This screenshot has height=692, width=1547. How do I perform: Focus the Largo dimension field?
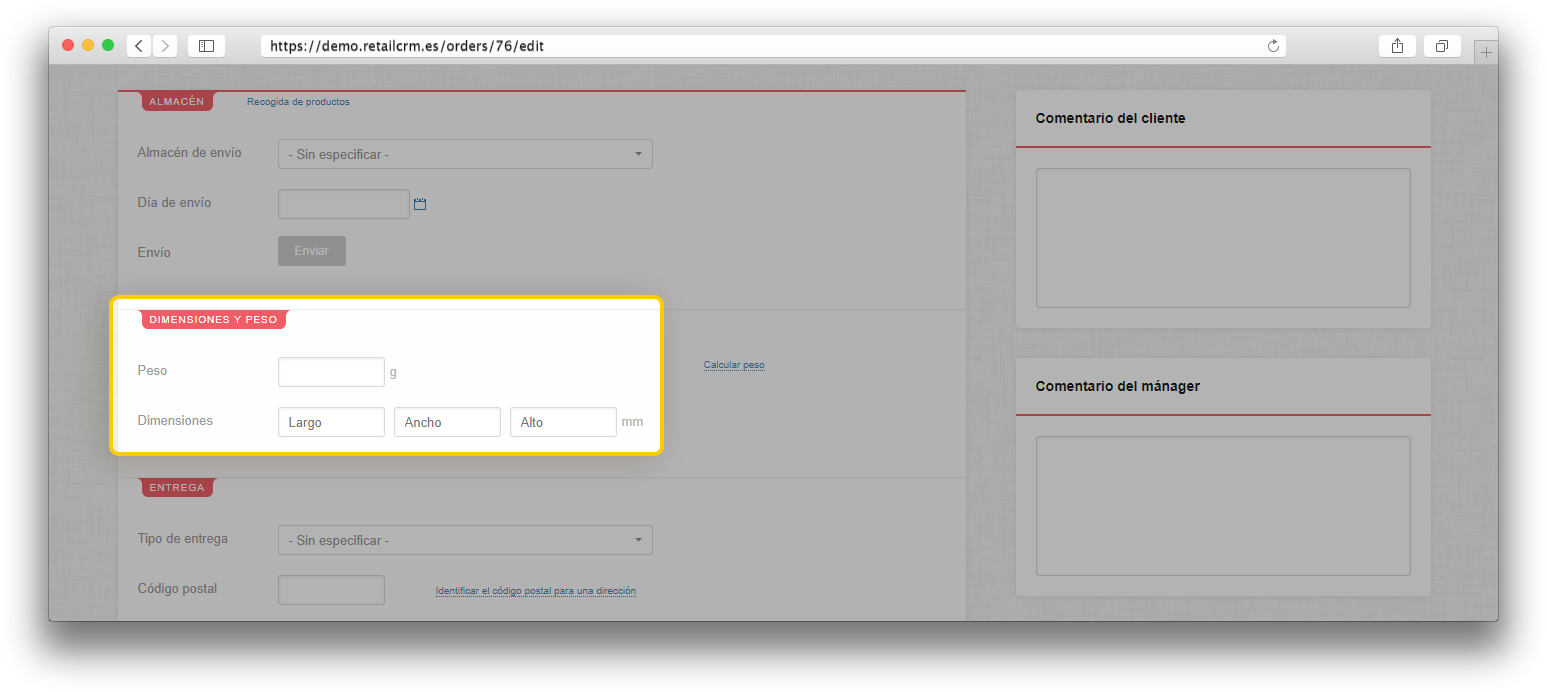(331, 422)
